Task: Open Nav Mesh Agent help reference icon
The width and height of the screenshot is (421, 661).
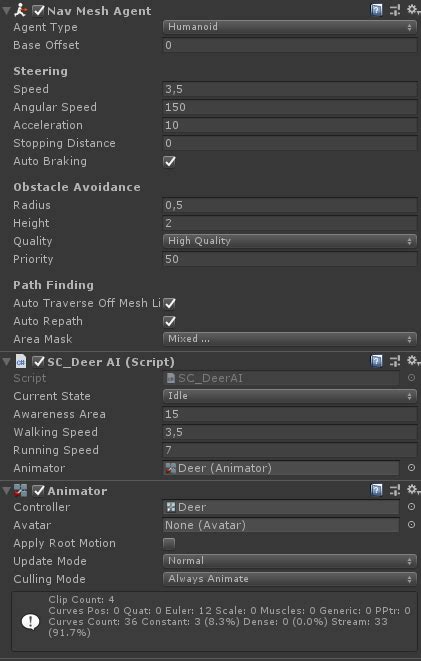Action: tap(376, 10)
